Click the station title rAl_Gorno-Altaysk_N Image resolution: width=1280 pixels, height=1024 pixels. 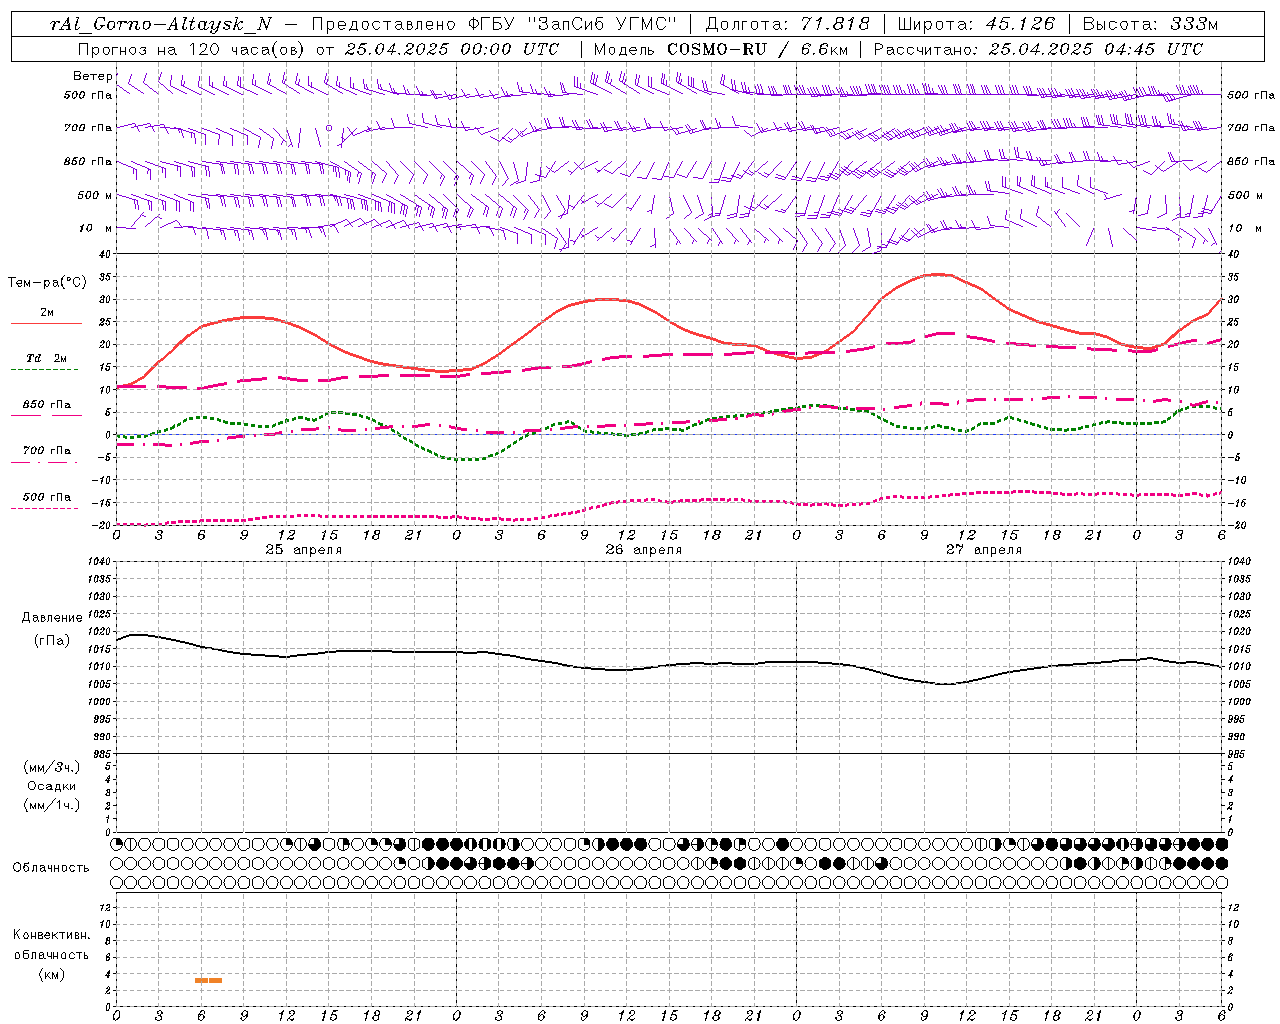click(161, 25)
